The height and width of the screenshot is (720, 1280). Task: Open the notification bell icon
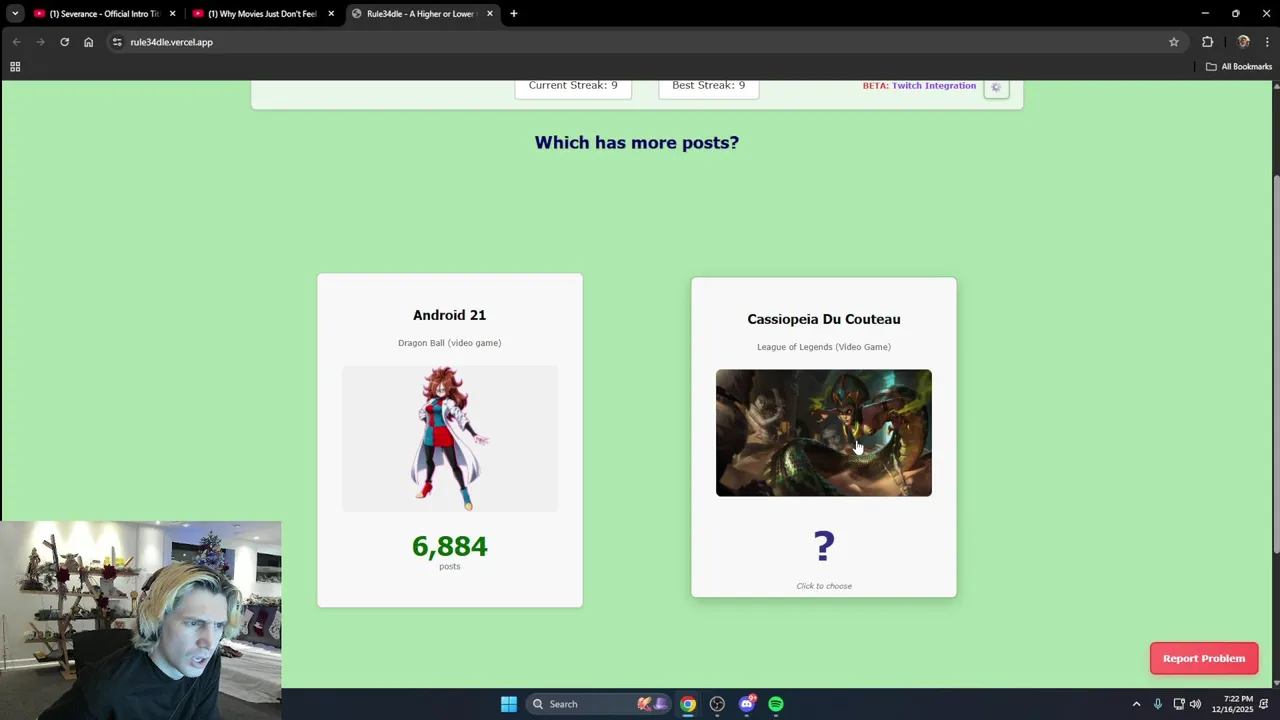click(x=1265, y=704)
